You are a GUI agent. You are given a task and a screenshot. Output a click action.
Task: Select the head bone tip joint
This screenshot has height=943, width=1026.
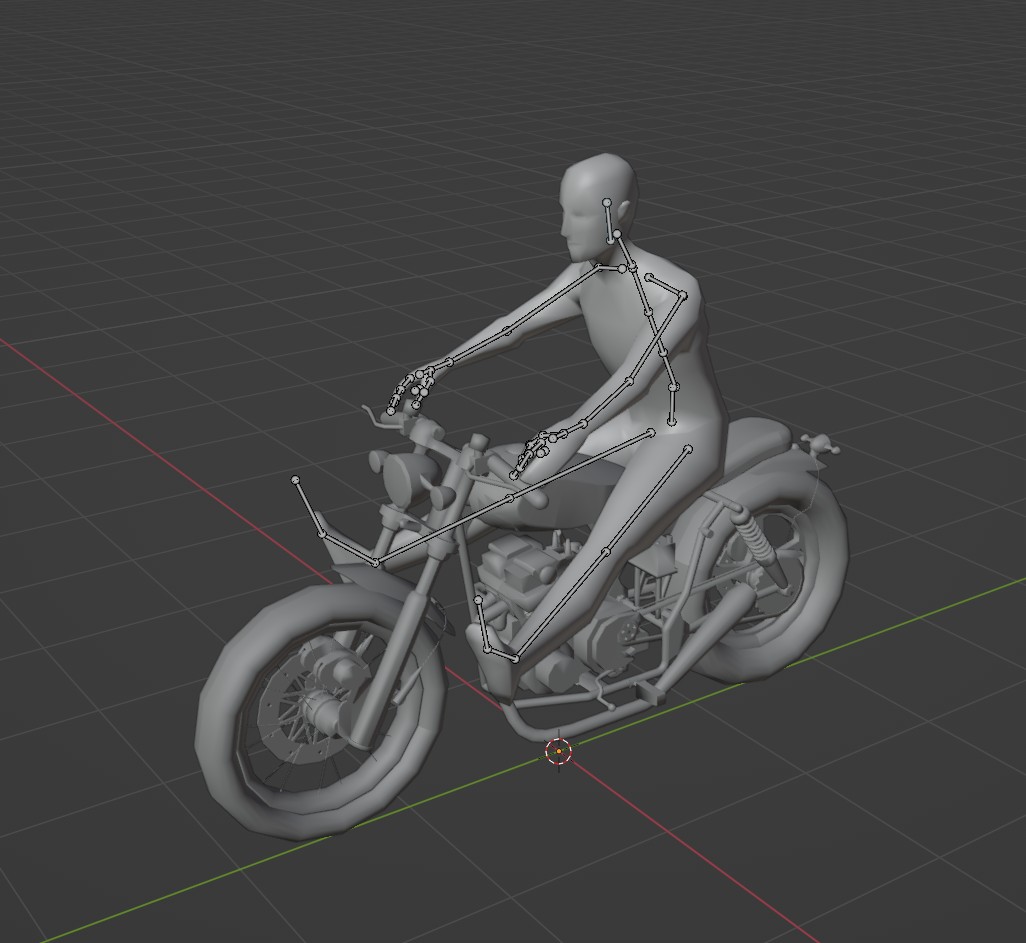pyautogui.click(x=607, y=203)
